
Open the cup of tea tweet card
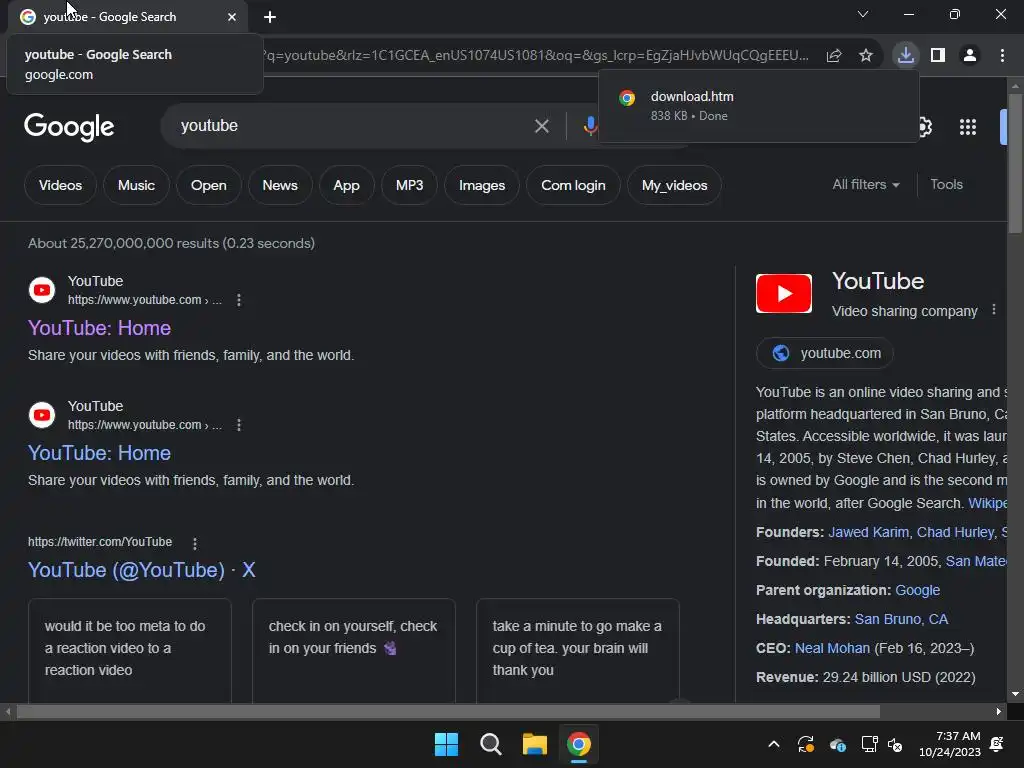click(x=577, y=650)
